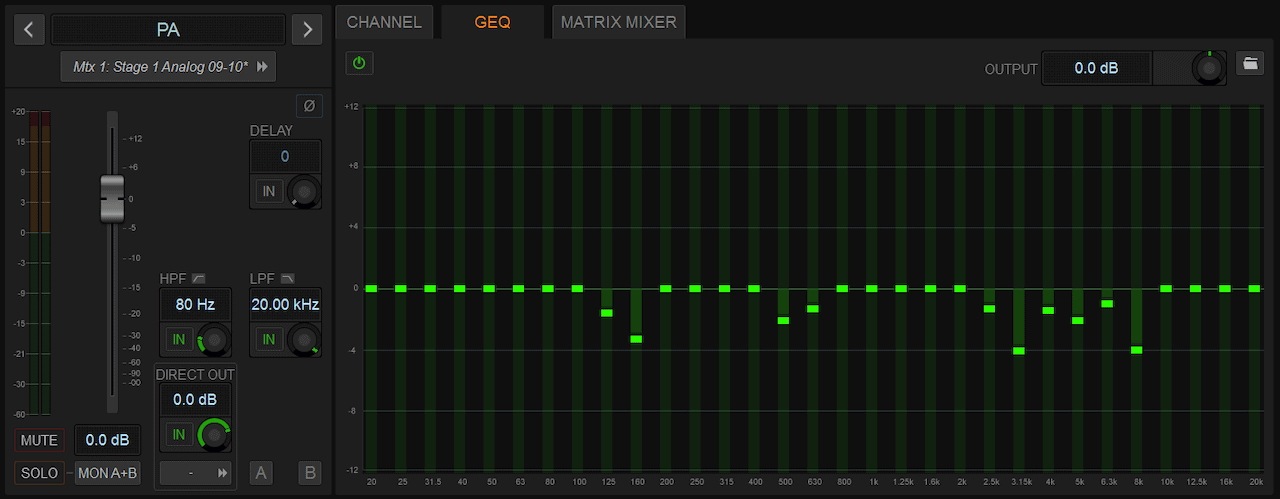Toggle the GEQ power button

point(359,63)
